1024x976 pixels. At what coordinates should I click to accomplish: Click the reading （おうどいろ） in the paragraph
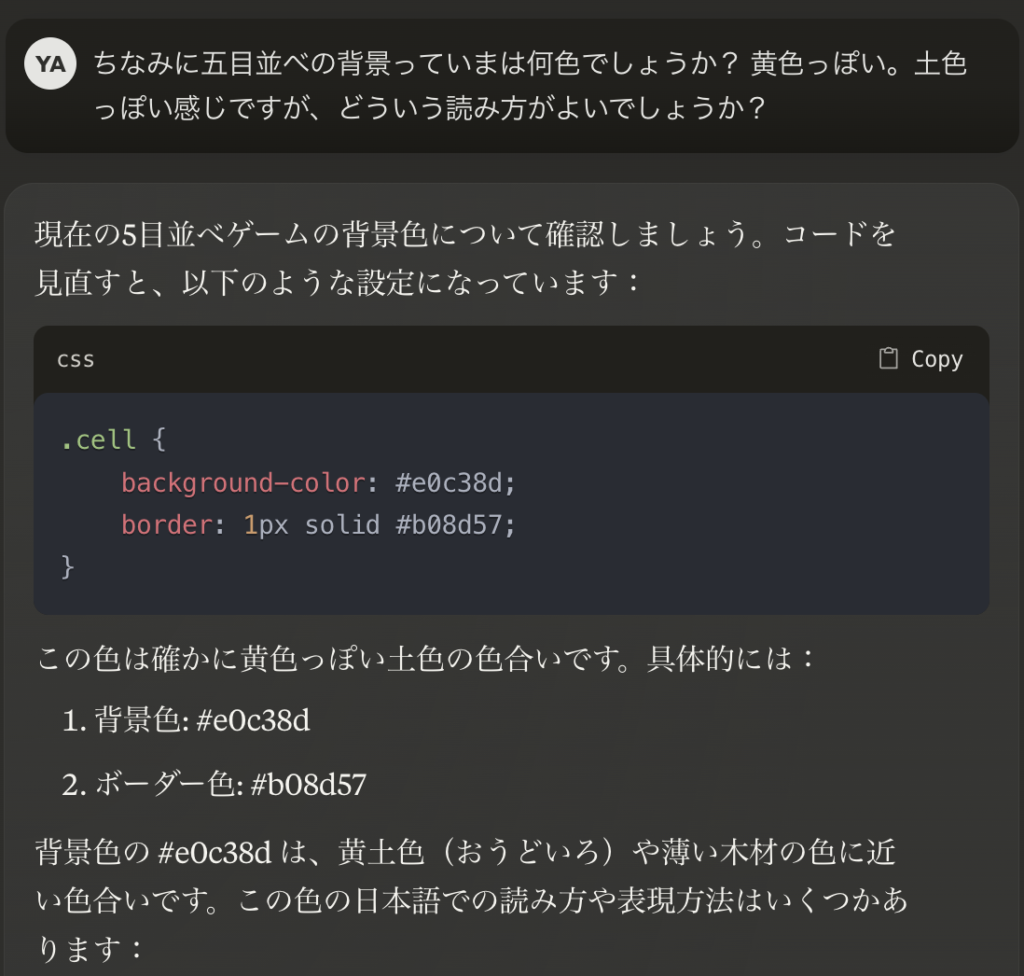[527, 853]
